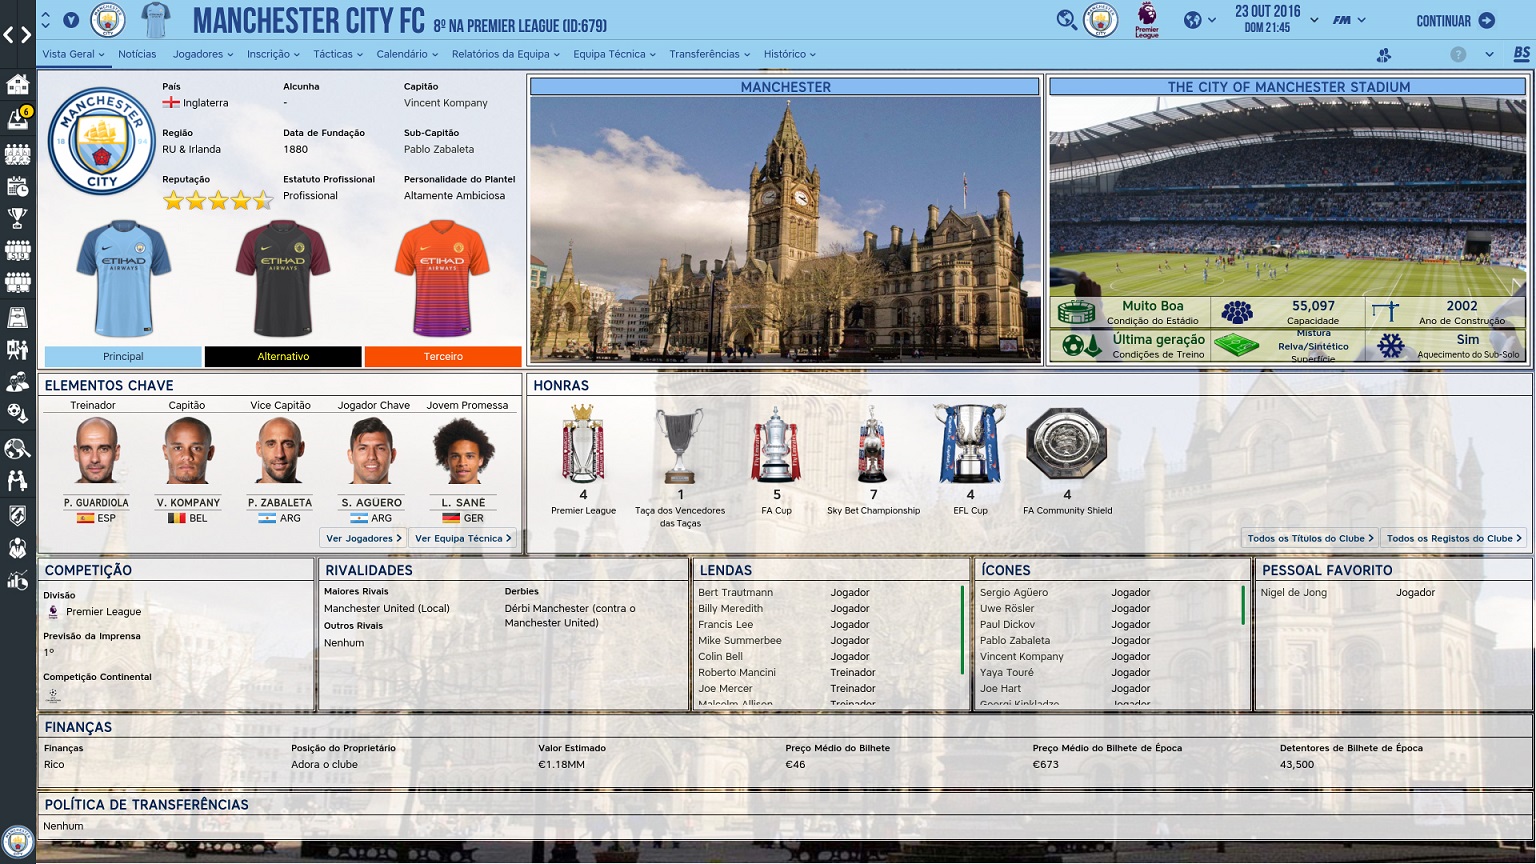Click the magnifier globe search icon top right
The height and width of the screenshot is (864, 1536).
pyautogui.click(x=1067, y=20)
